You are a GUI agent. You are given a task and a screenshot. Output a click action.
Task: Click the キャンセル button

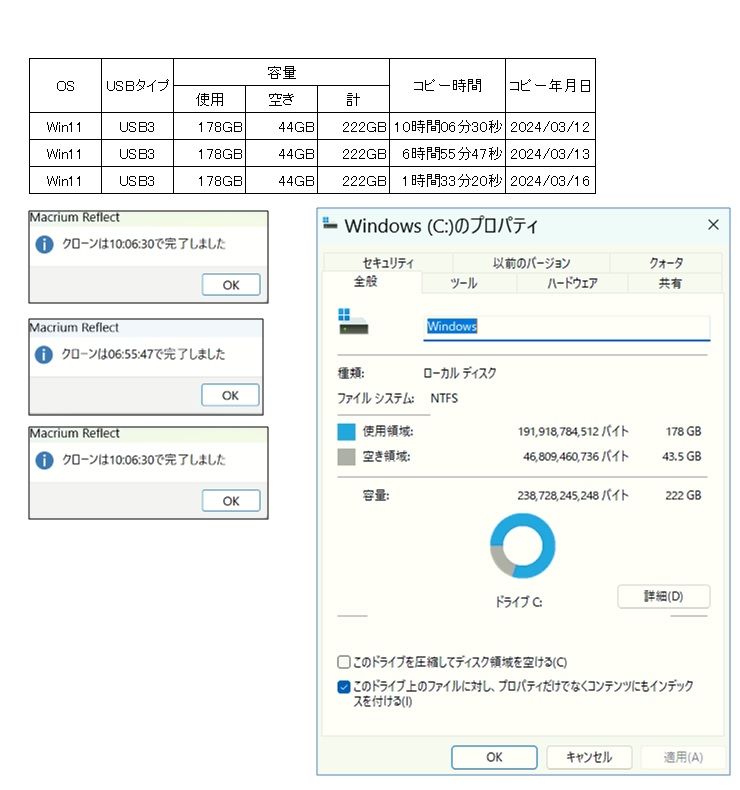click(589, 757)
